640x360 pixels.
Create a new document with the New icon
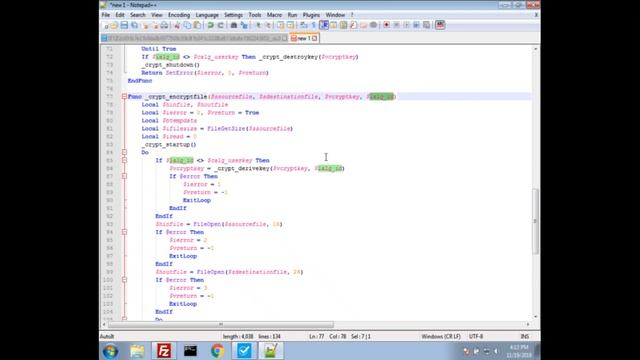[x=106, y=25]
